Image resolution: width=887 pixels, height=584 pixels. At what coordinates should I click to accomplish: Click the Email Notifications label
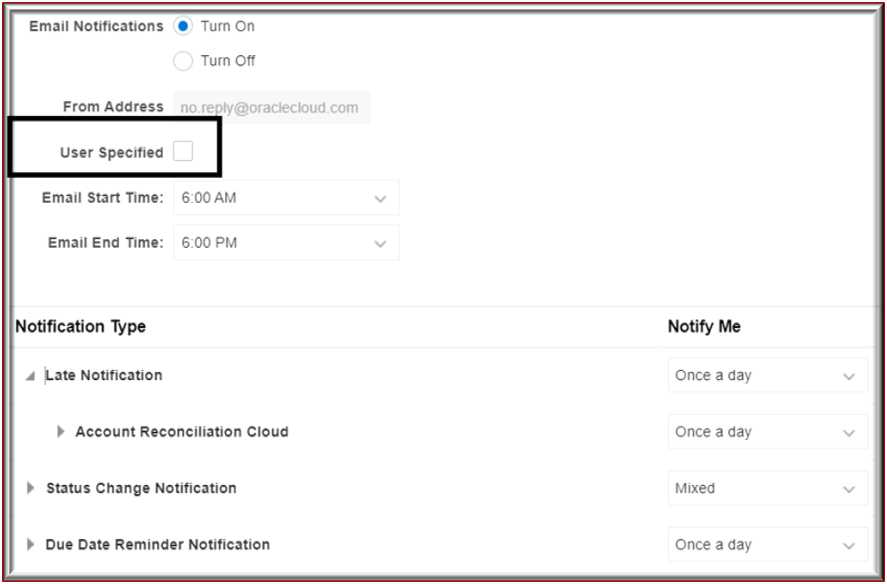click(x=96, y=26)
